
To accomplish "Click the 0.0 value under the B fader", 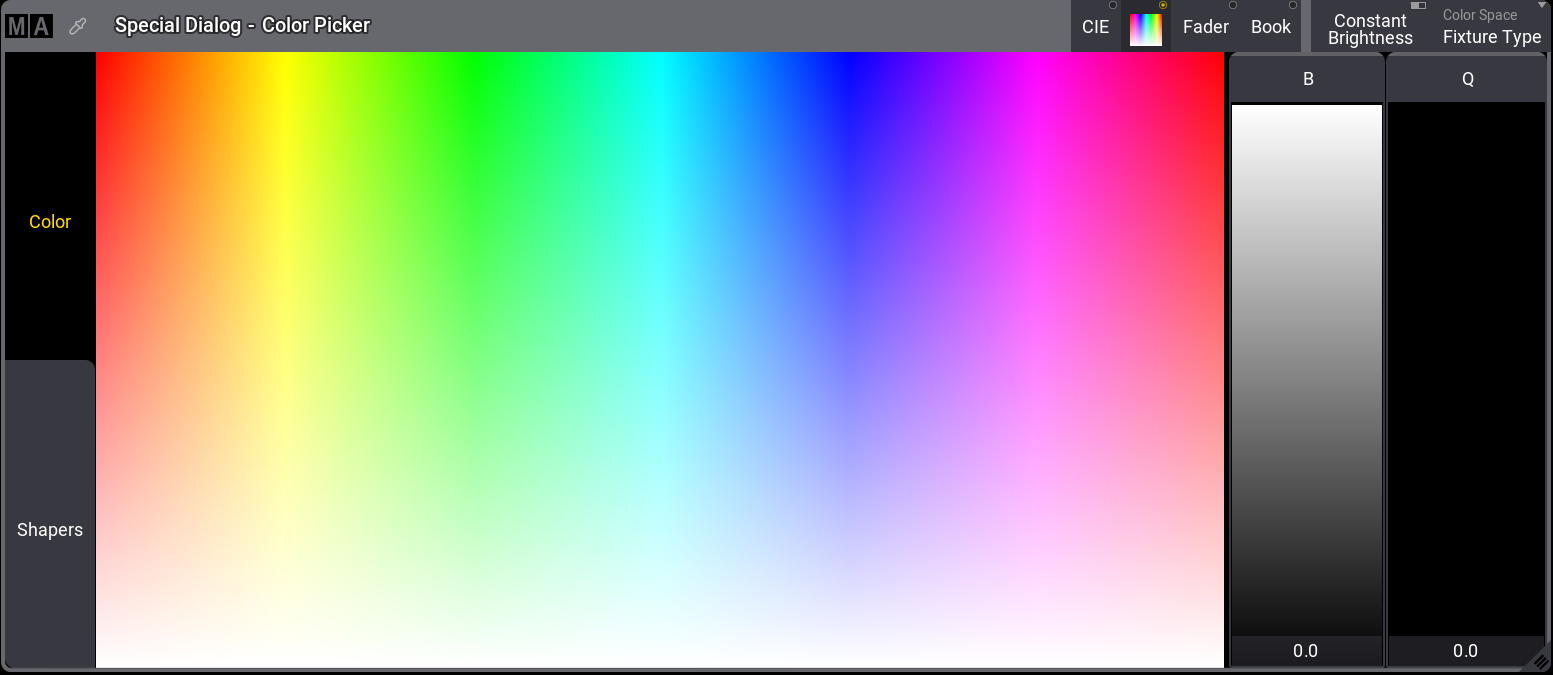I will click(x=1306, y=650).
